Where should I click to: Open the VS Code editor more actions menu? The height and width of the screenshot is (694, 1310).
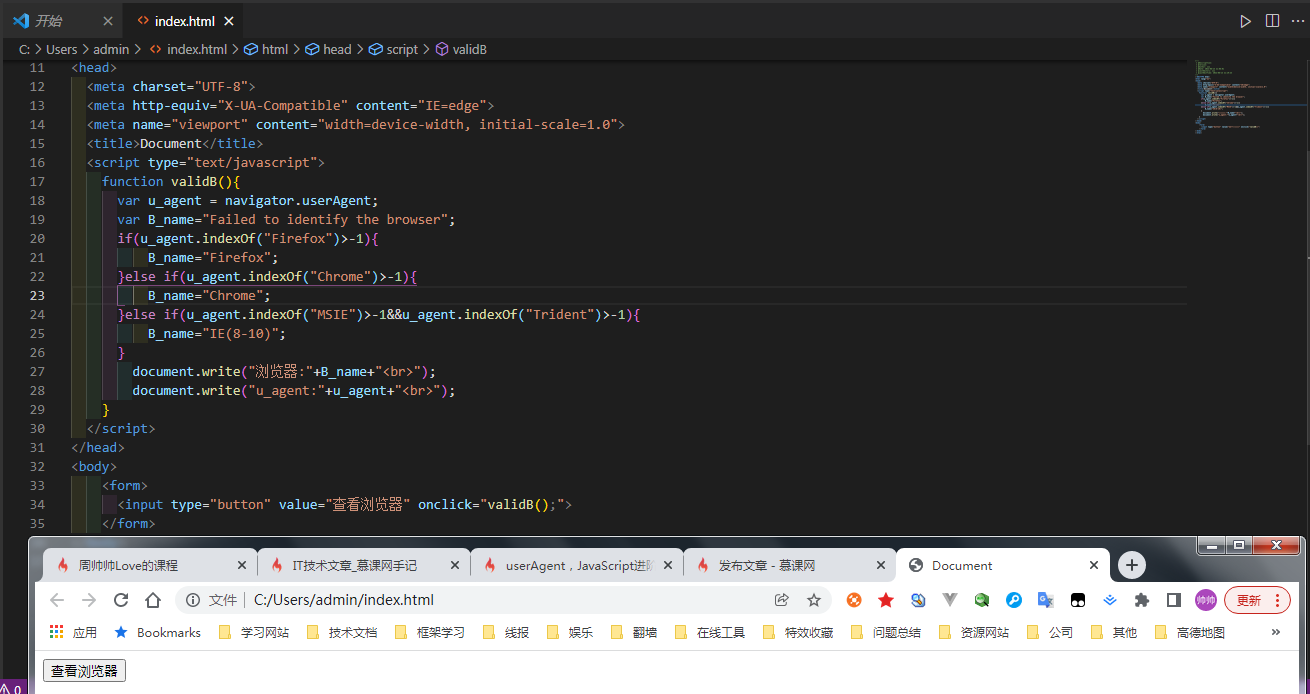pyautogui.click(x=1297, y=21)
